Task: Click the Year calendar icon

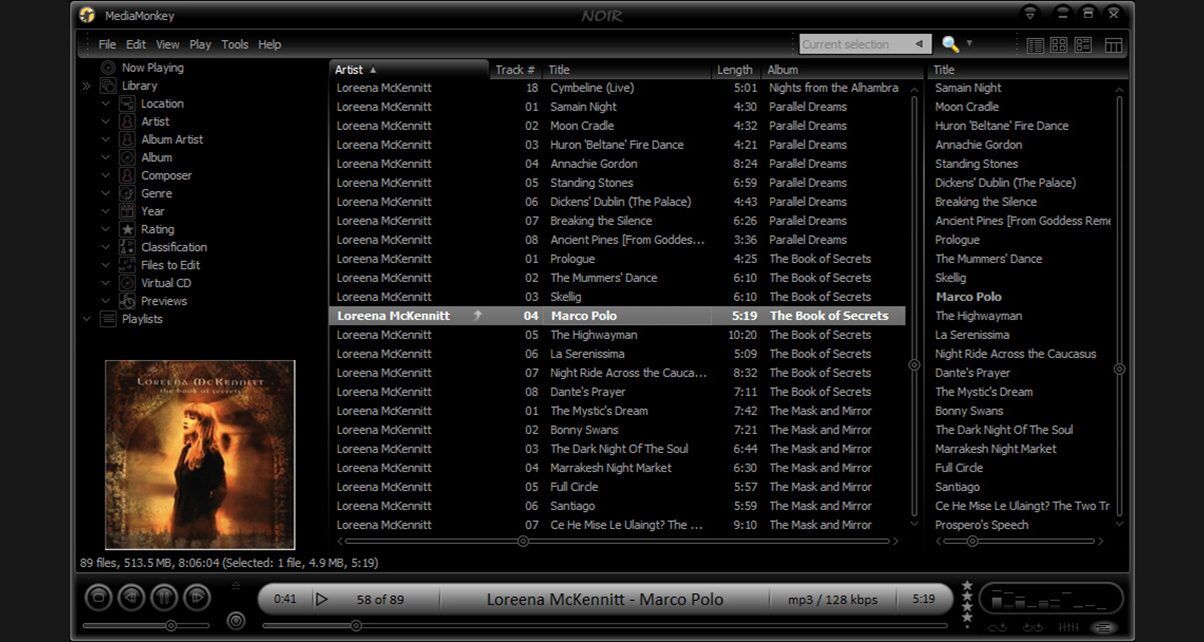Action: (127, 212)
